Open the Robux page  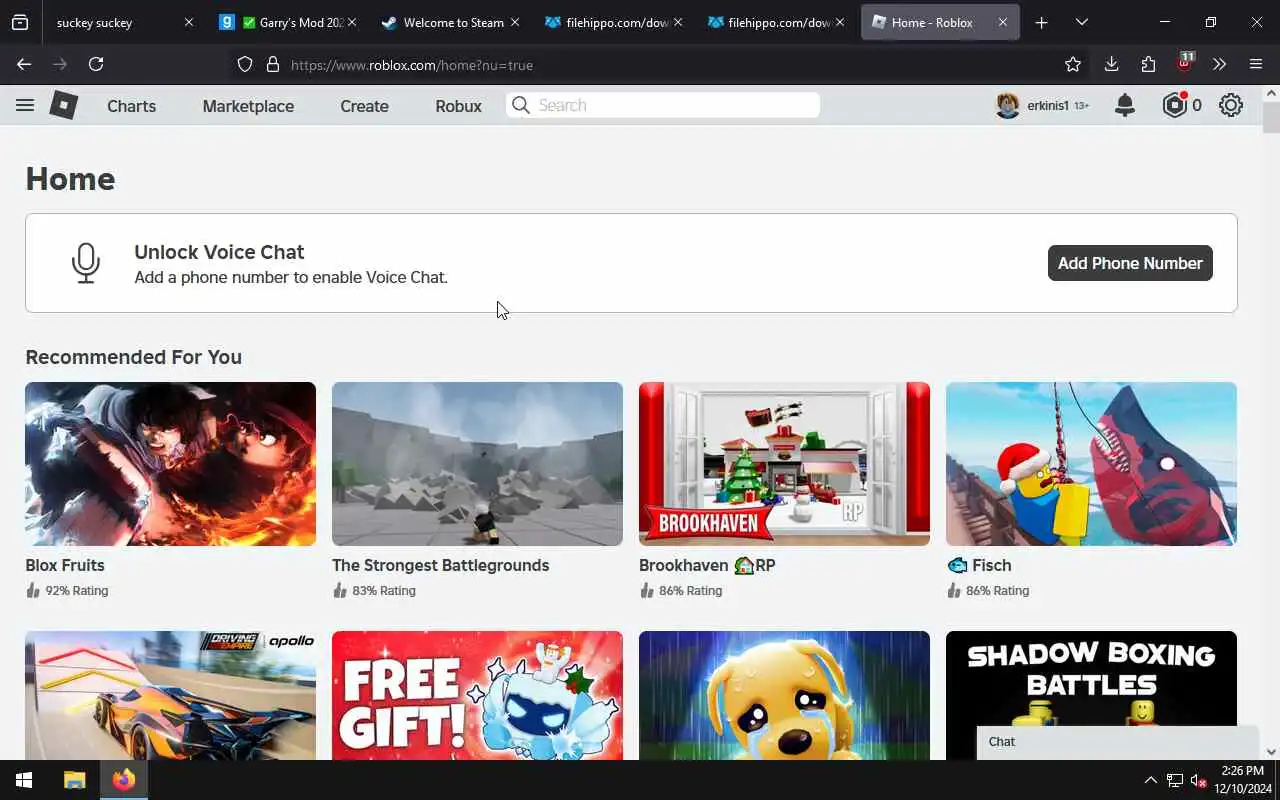point(458,106)
